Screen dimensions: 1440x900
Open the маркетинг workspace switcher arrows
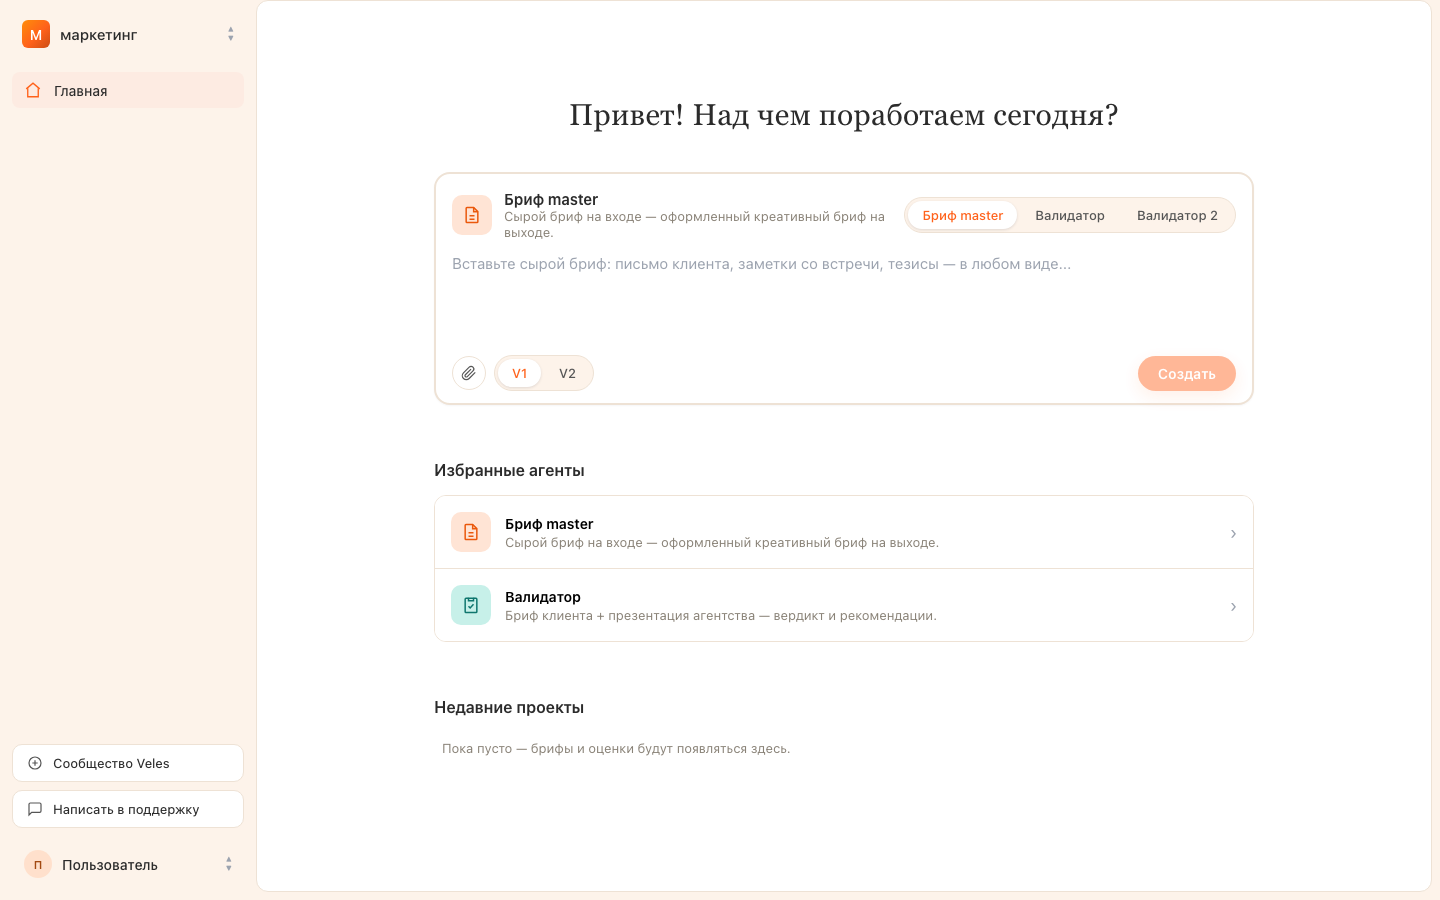pyautogui.click(x=231, y=34)
